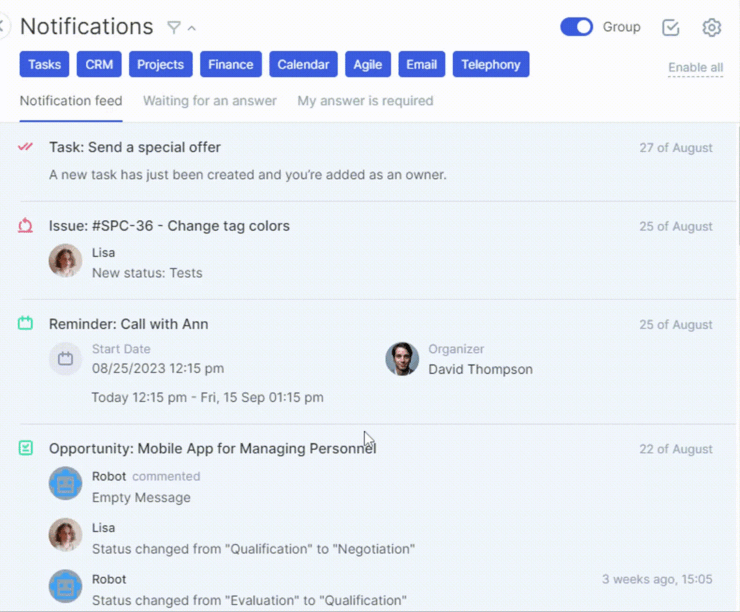The image size is (740, 612).
Task: Select the "Empty Message" comment text
Action: 141,498
